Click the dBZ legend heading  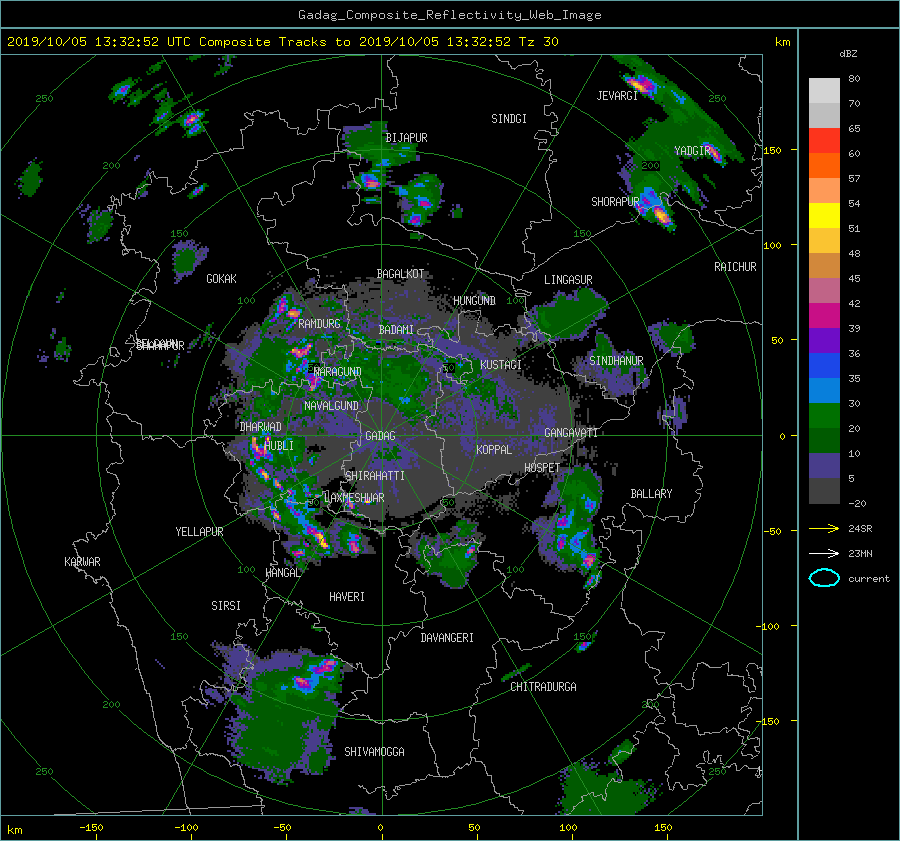coord(848,53)
